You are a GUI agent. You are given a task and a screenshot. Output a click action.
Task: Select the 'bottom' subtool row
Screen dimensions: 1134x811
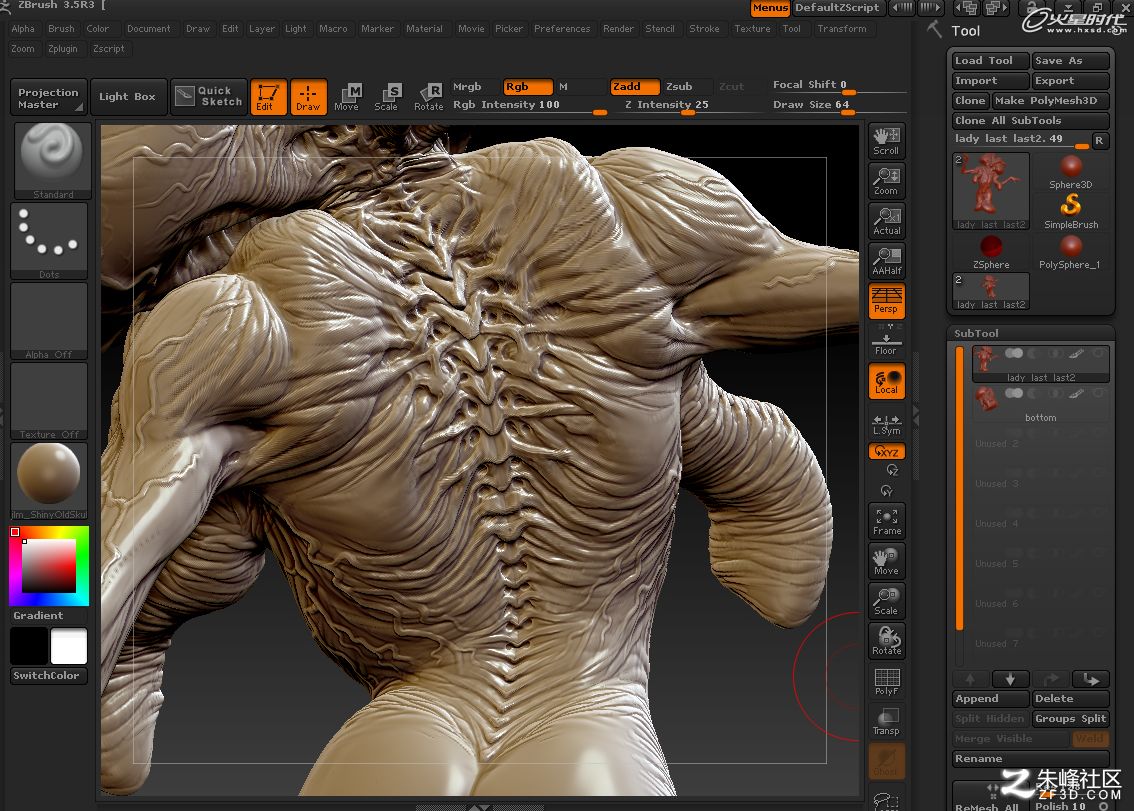point(1040,404)
